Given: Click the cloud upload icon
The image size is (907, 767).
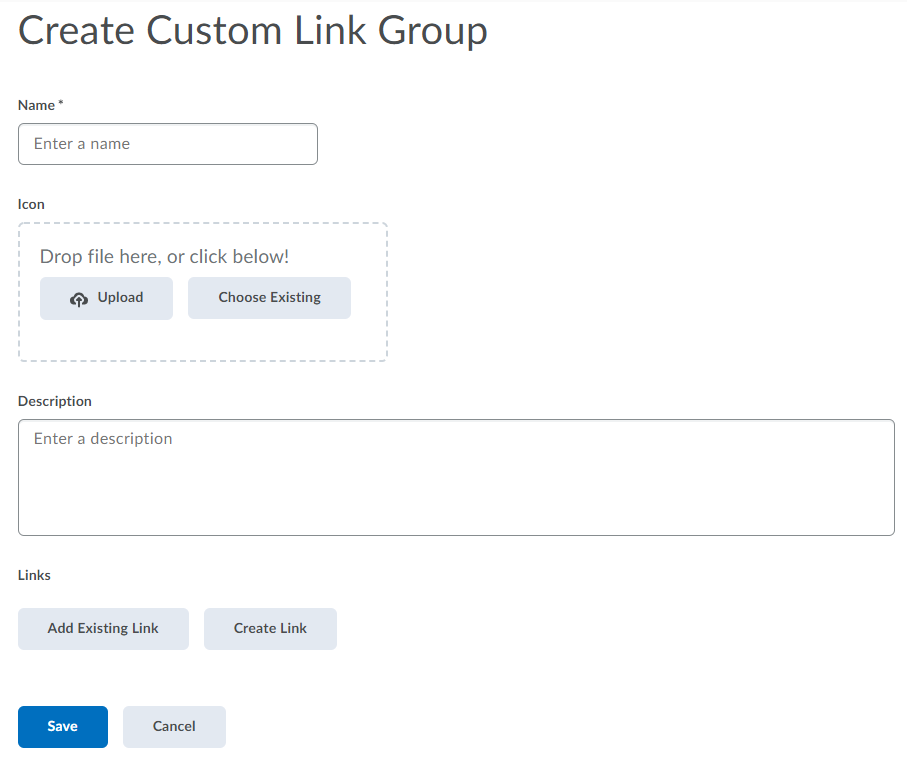Looking at the screenshot, I should click(x=79, y=299).
